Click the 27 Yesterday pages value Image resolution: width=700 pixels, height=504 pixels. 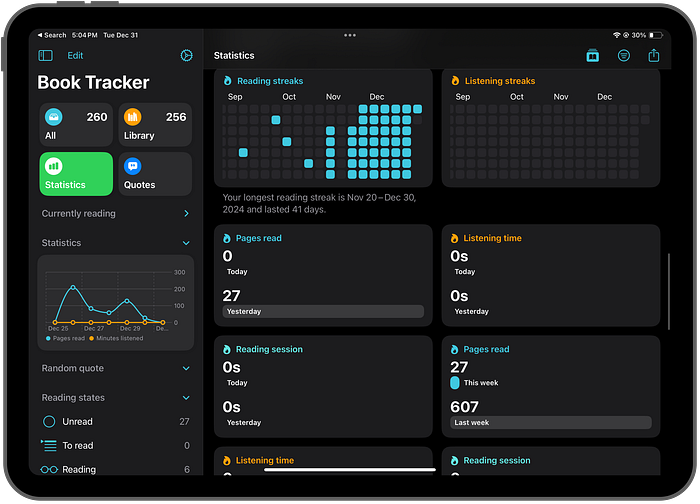[231, 296]
